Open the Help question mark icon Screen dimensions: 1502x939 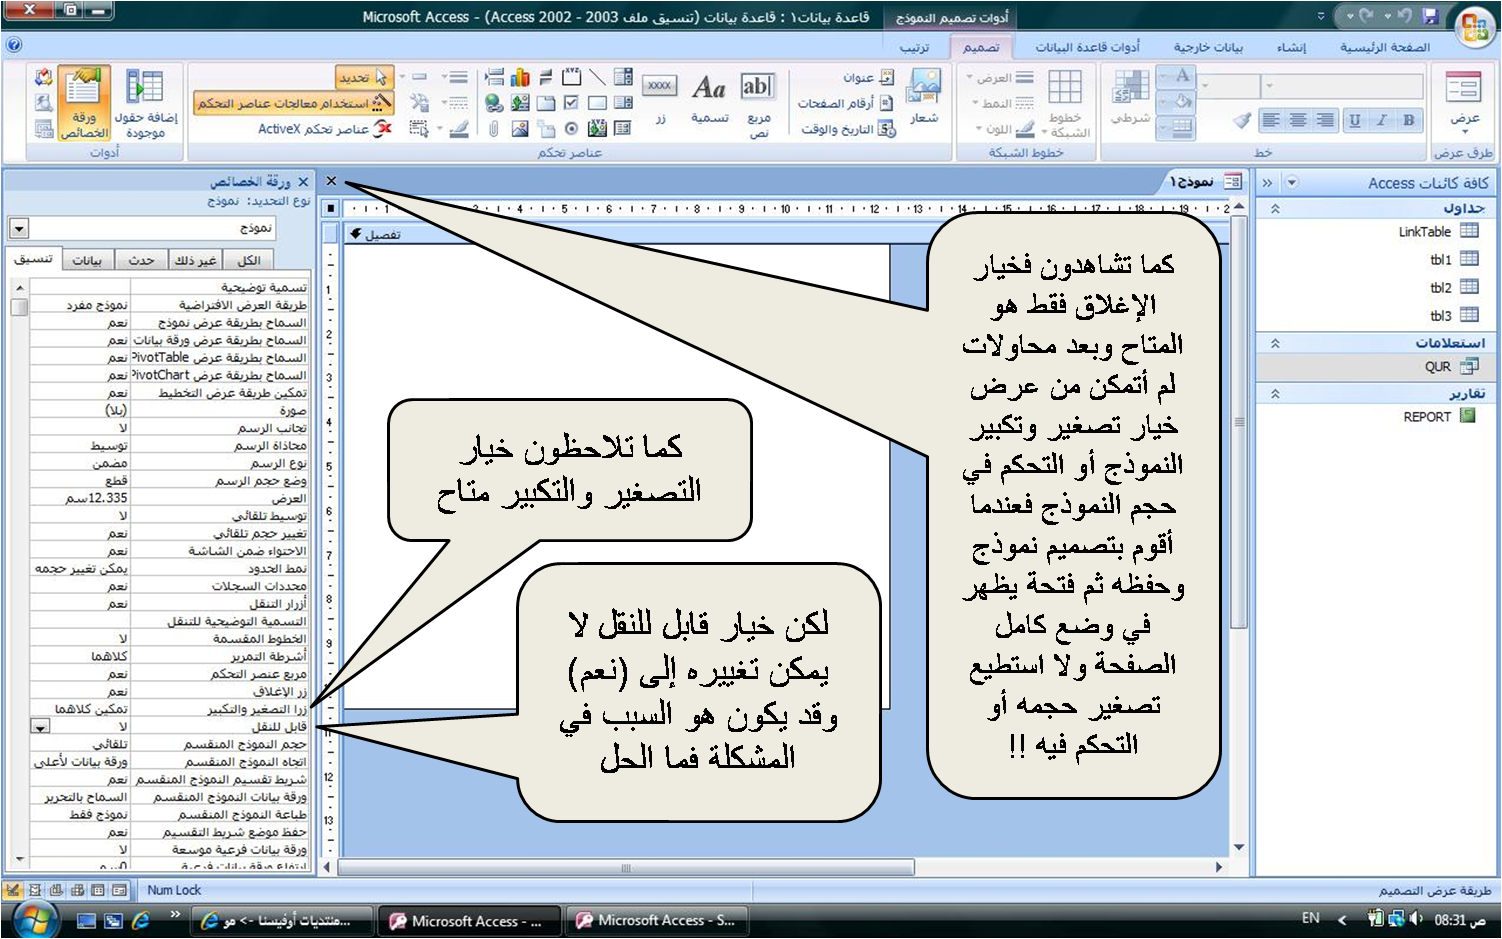(13, 45)
